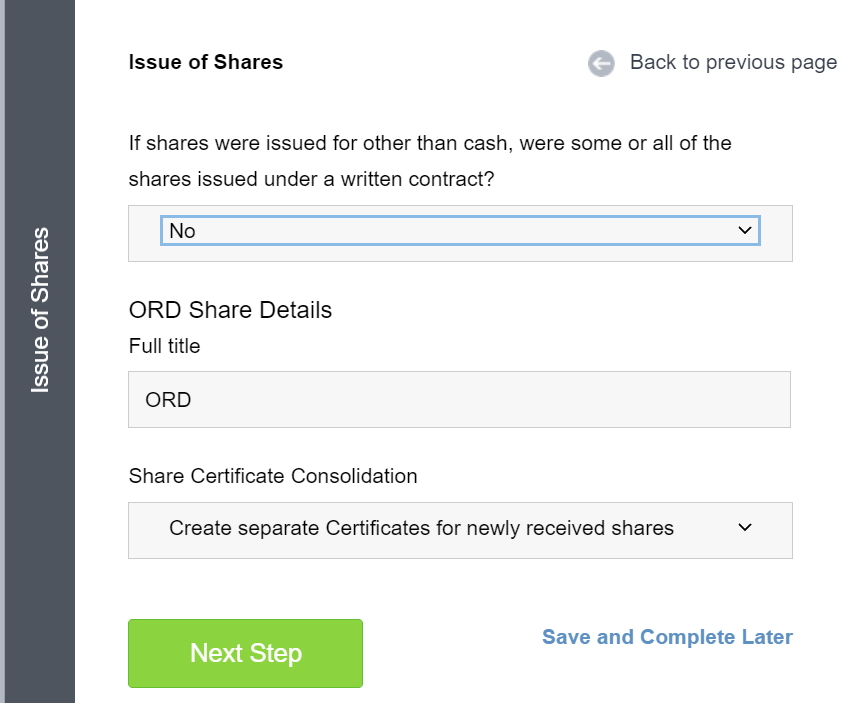Image resolution: width=850 pixels, height=703 pixels.
Task: Click the ORD Share Details section heading
Action: [x=230, y=310]
